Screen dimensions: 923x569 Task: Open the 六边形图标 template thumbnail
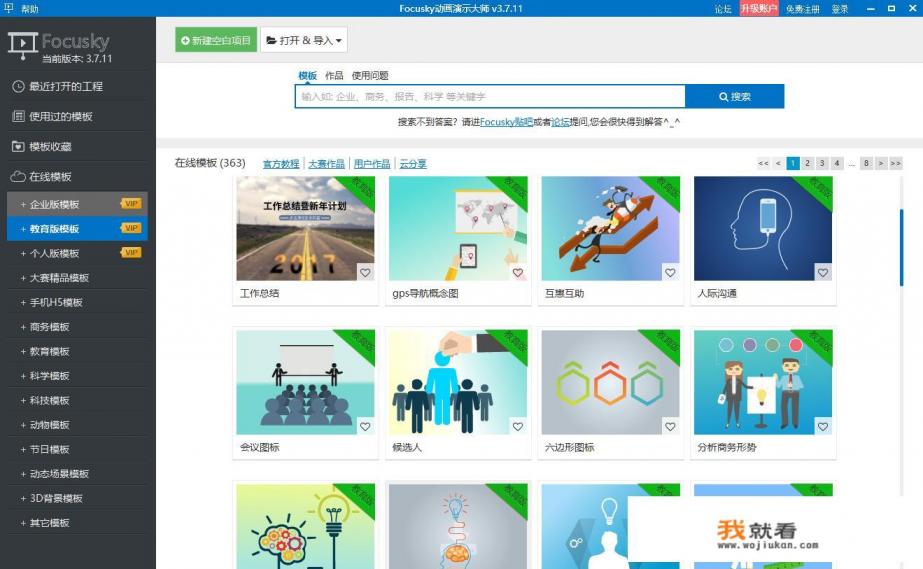(x=610, y=382)
